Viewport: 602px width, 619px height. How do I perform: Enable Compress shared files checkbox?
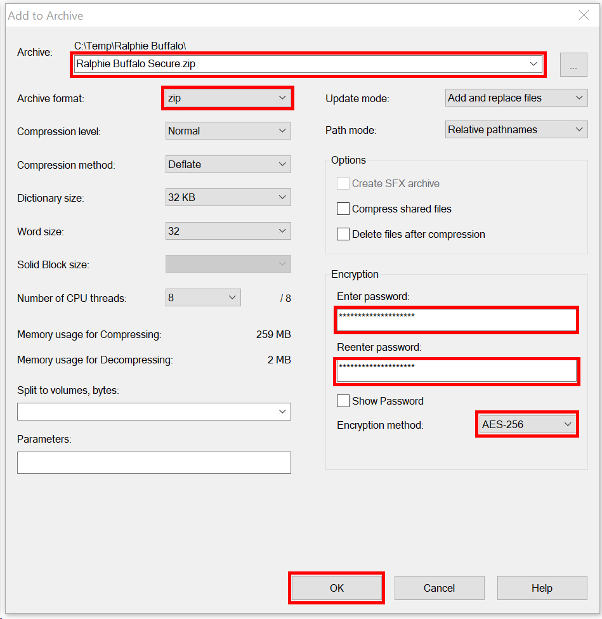[x=343, y=208]
